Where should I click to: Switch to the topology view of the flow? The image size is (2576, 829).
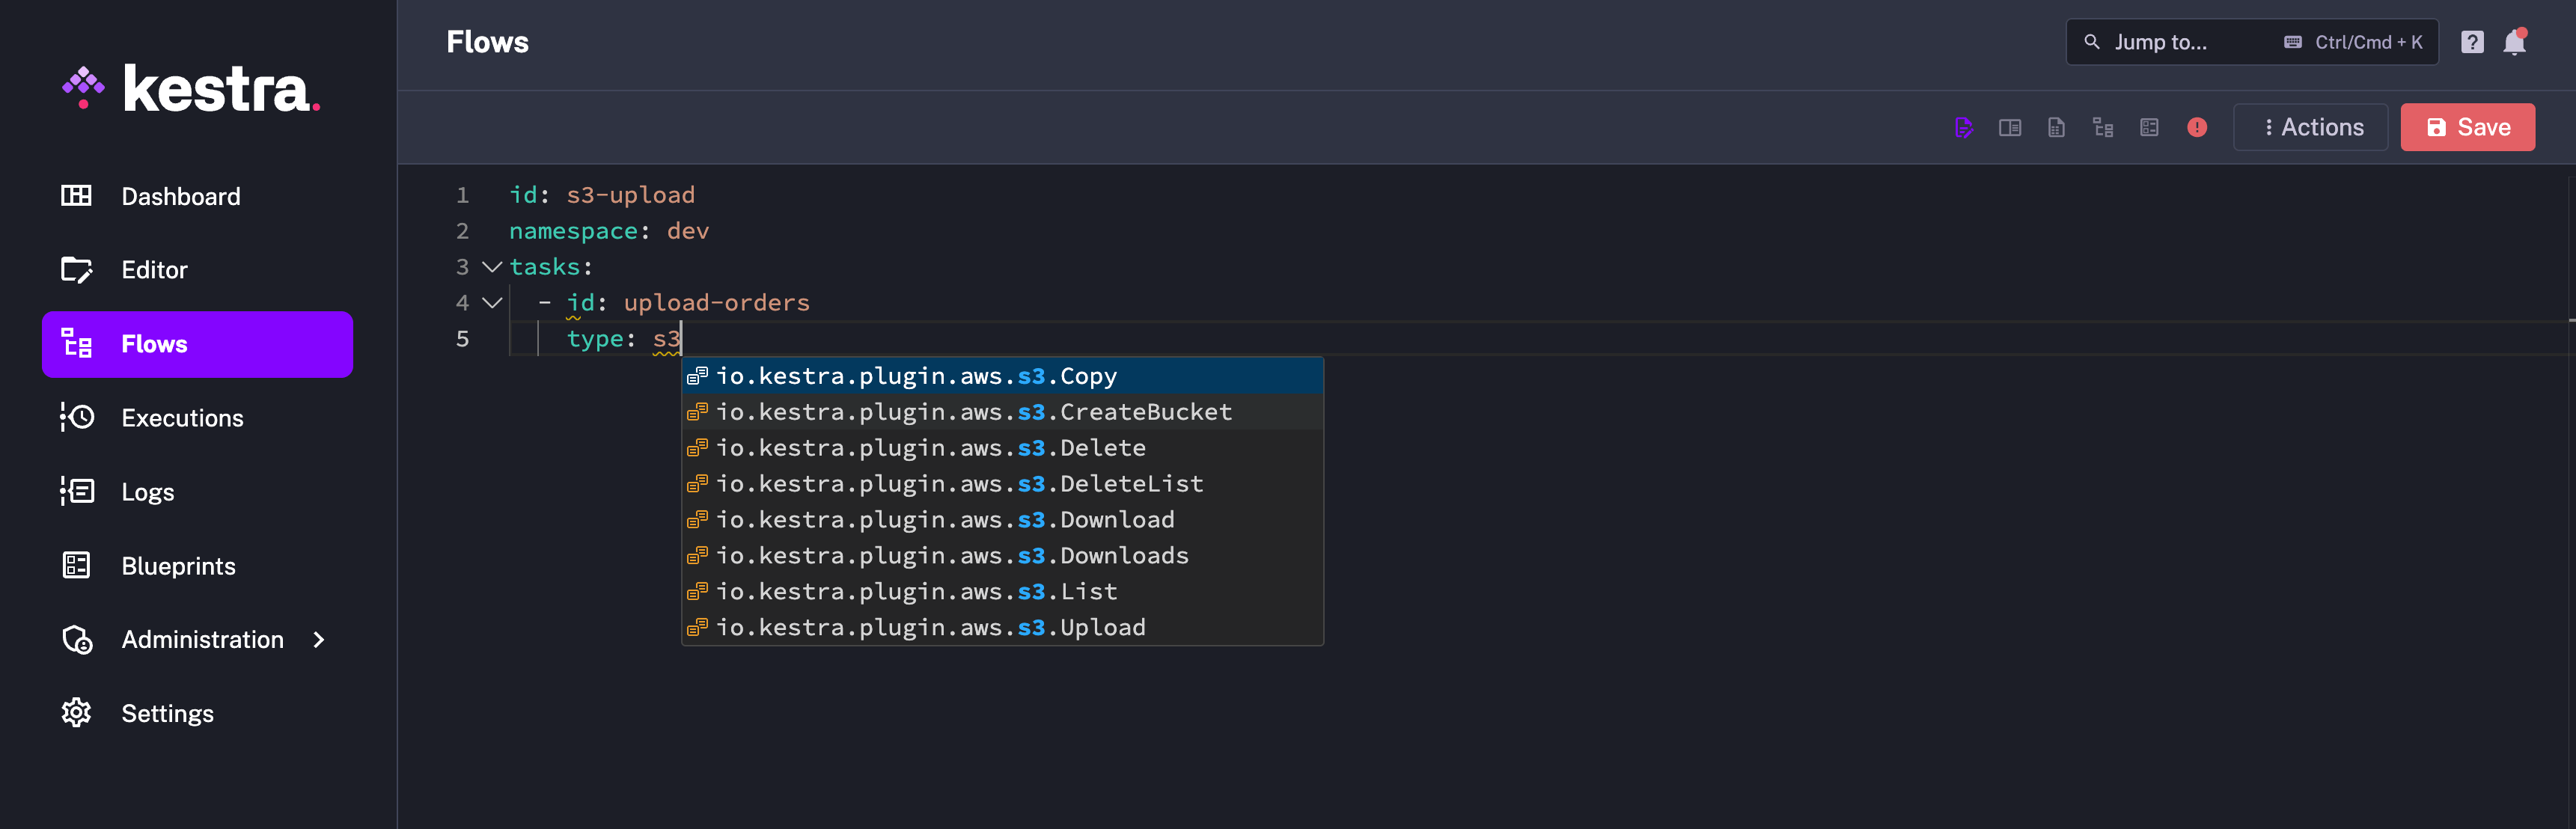click(x=2103, y=127)
